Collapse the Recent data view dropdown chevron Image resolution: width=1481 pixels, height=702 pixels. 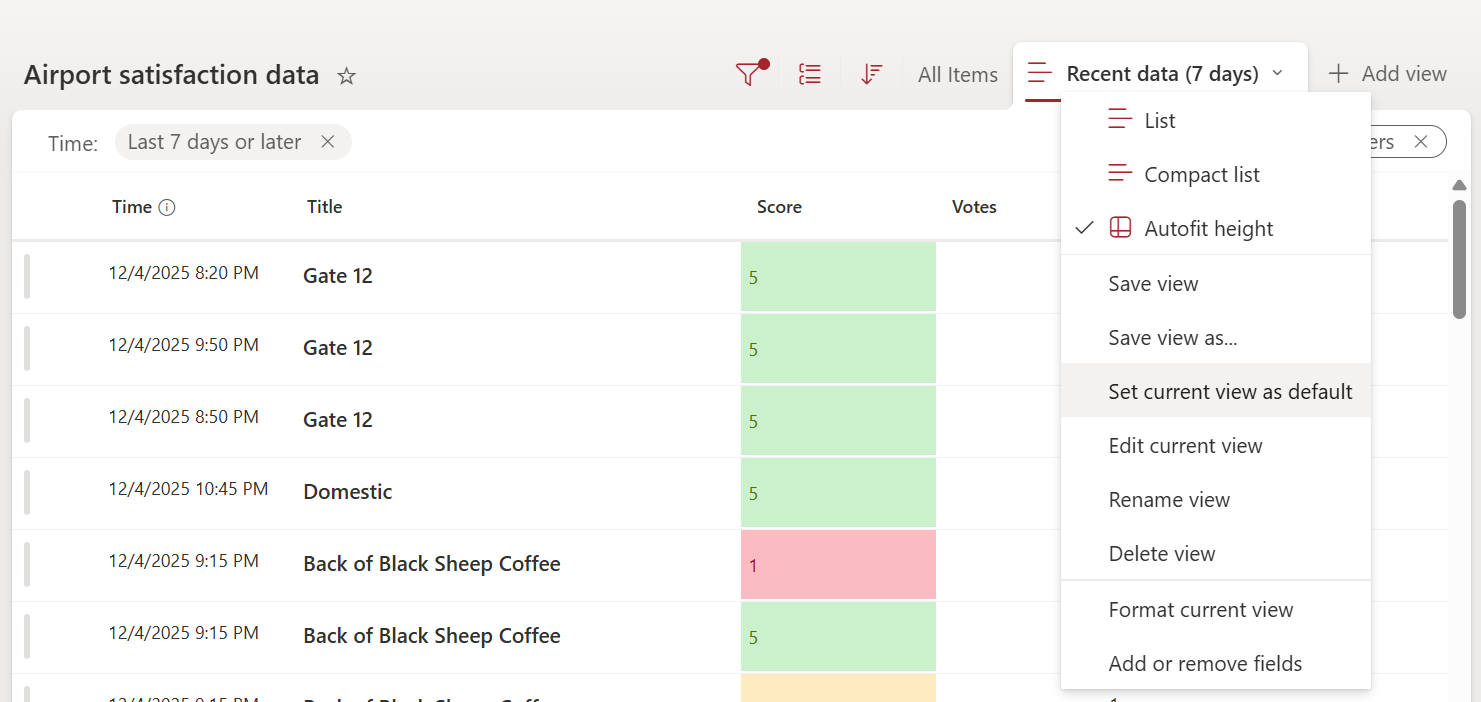coord(1277,74)
